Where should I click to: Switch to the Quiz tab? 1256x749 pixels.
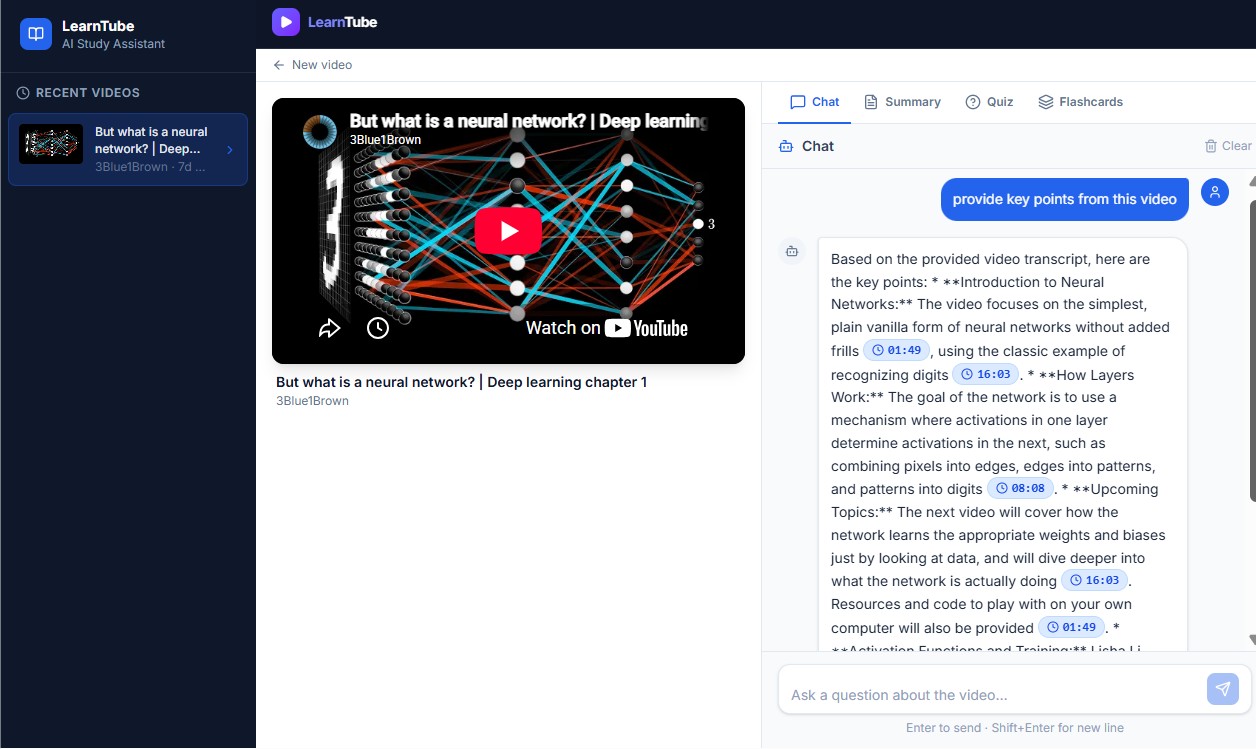pyautogui.click(x=989, y=102)
